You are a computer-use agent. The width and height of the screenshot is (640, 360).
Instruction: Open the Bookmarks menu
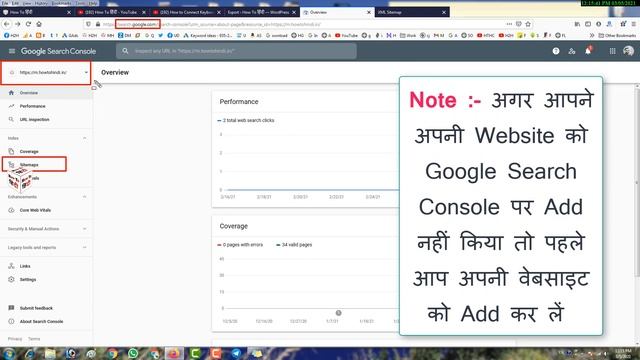coord(62,3)
